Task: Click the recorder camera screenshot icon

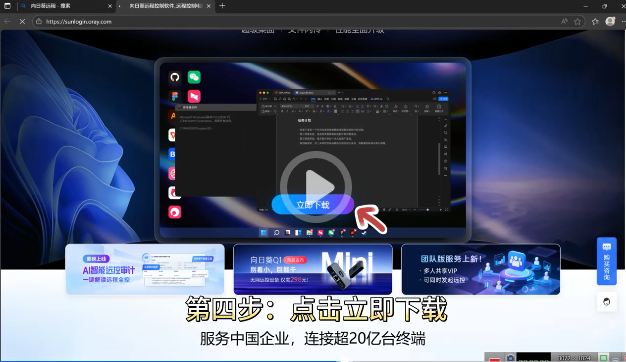Action: (x=510, y=358)
